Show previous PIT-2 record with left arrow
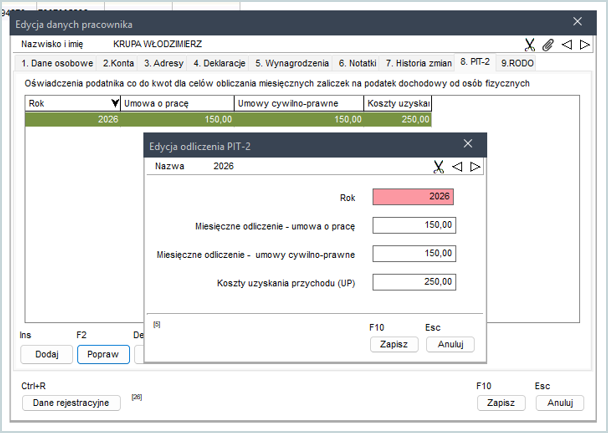Image resolution: width=608 pixels, height=433 pixels. pyautogui.click(x=457, y=167)
